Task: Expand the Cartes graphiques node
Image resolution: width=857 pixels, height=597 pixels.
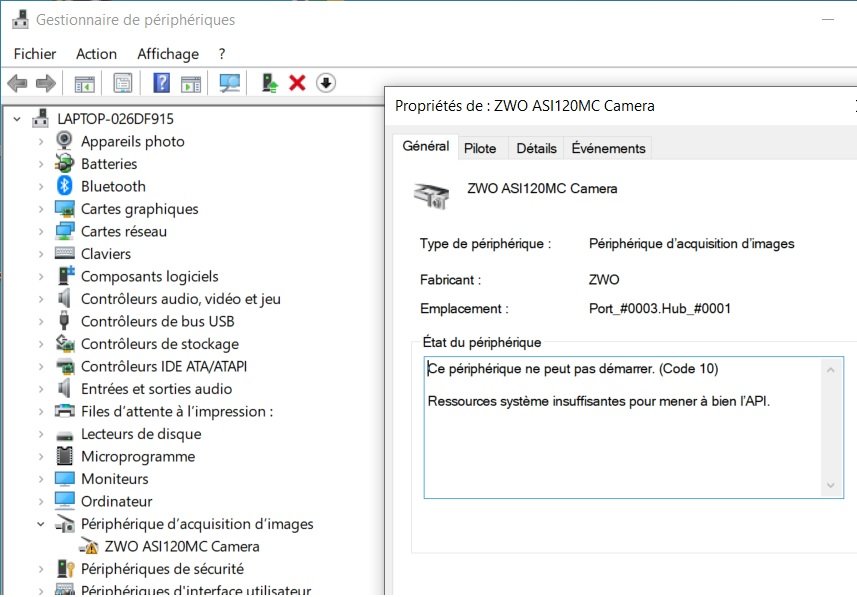Action: tap(40, 209)
